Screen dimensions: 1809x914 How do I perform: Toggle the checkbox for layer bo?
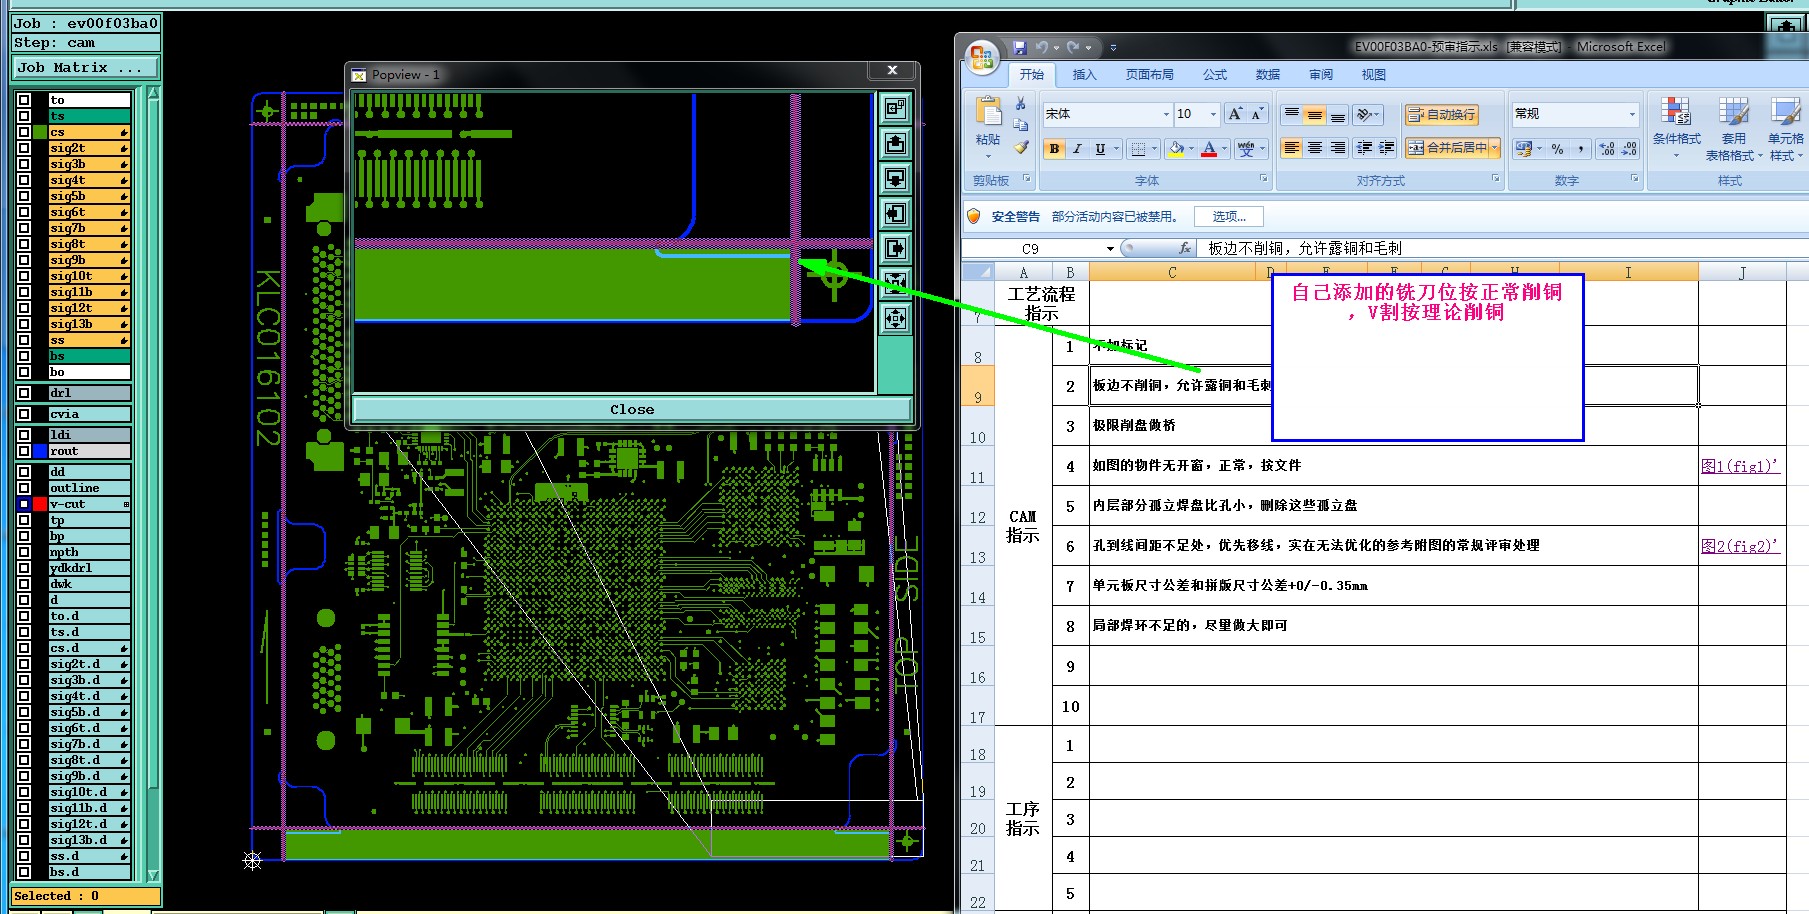tap(24, 372)
